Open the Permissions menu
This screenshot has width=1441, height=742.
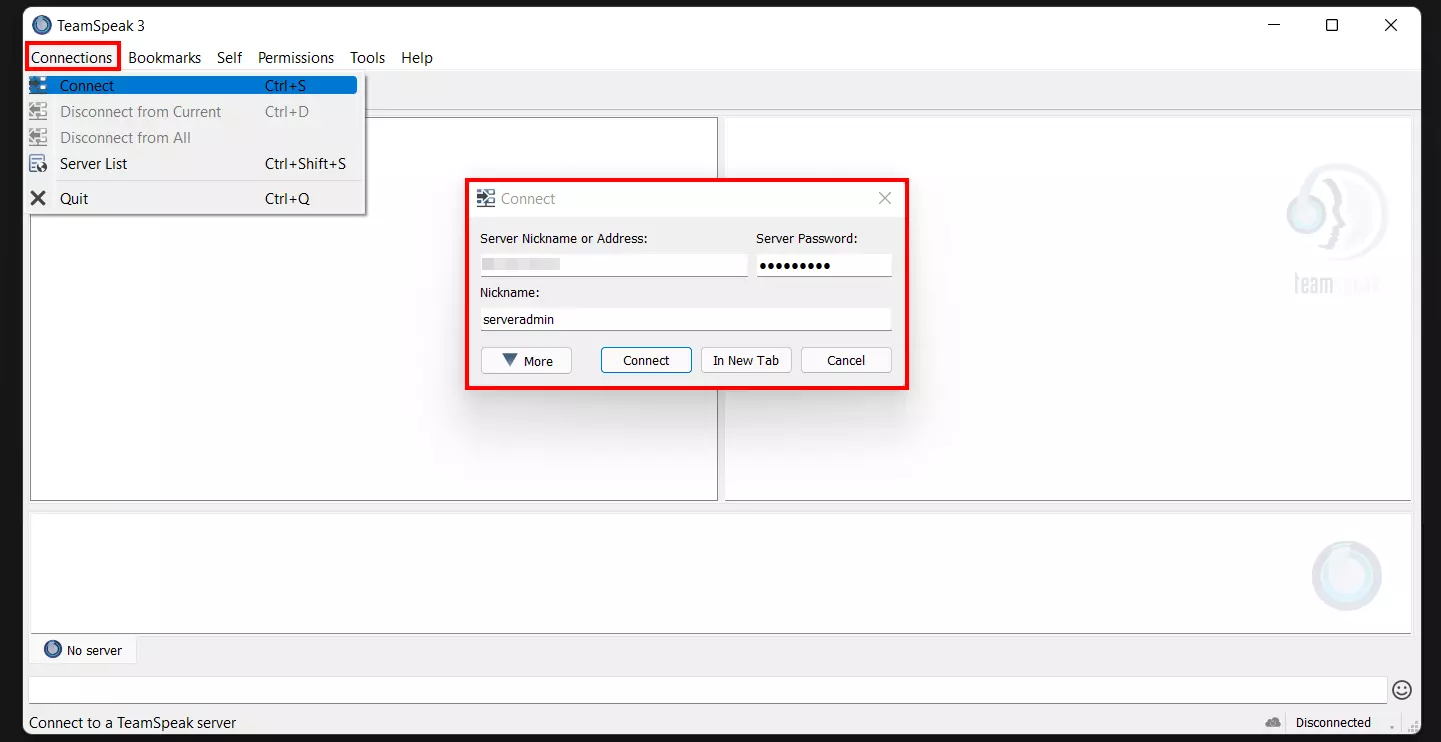(x=296, y=57)
